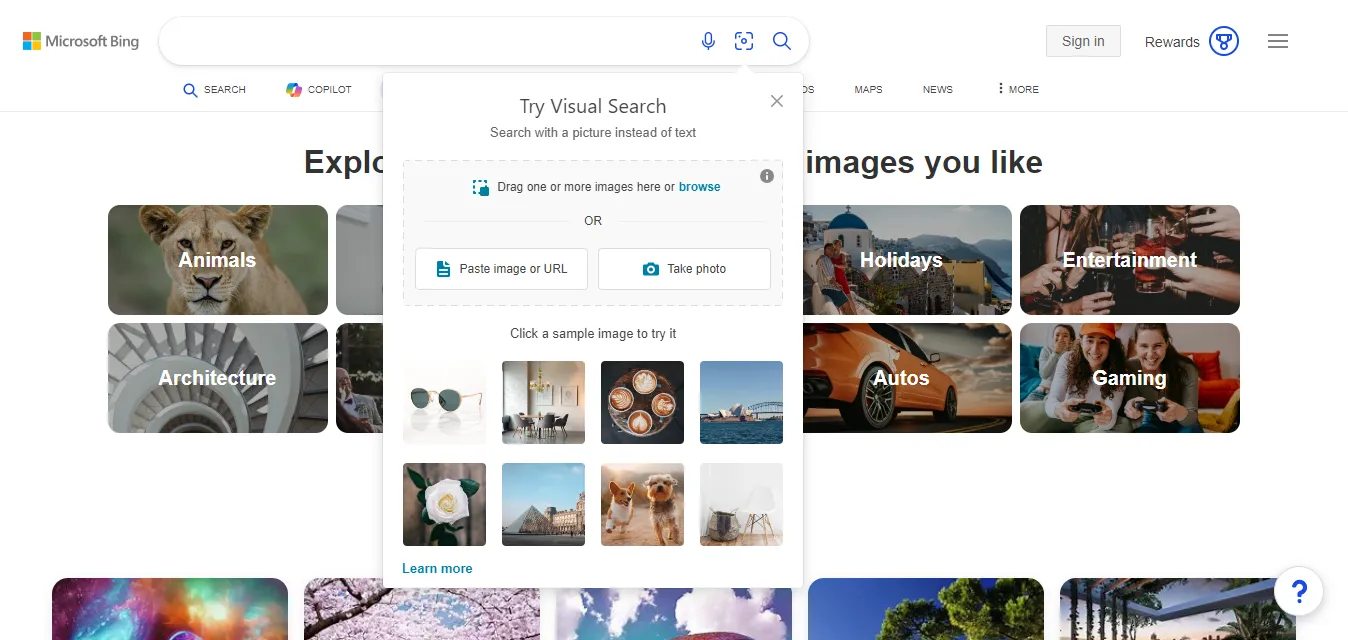Image resolution: width=1348 pixels, height=640 pixels.
Task: Click the Take photo button
Action: (x=684, y=268)
